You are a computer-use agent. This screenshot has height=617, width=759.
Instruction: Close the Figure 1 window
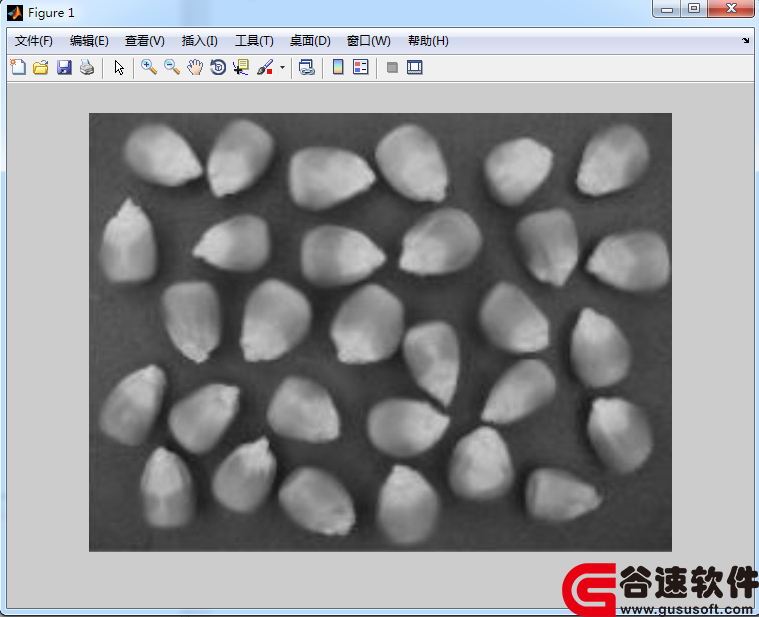tap(731, 9)
